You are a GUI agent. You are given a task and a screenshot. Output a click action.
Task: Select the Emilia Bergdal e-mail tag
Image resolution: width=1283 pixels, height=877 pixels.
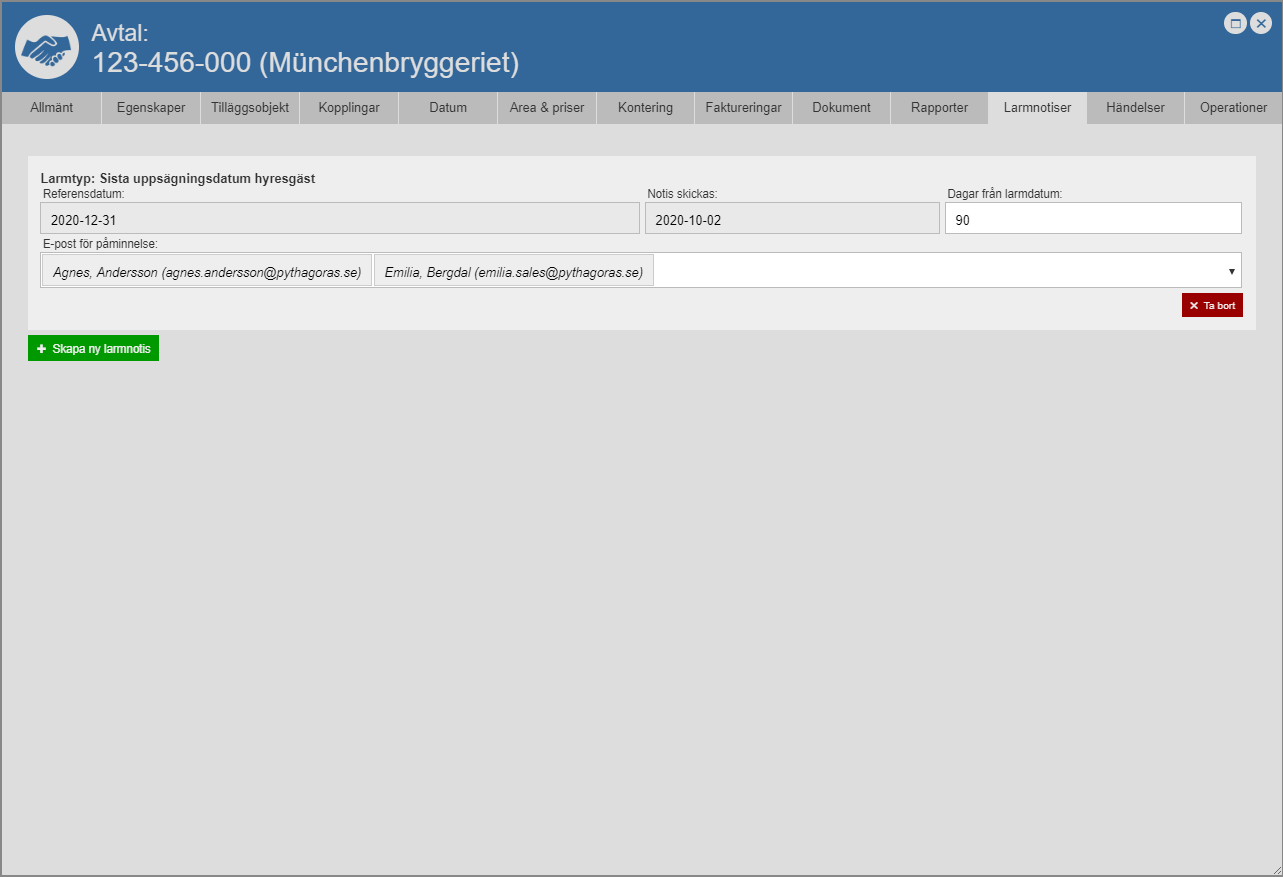(513, 271)
